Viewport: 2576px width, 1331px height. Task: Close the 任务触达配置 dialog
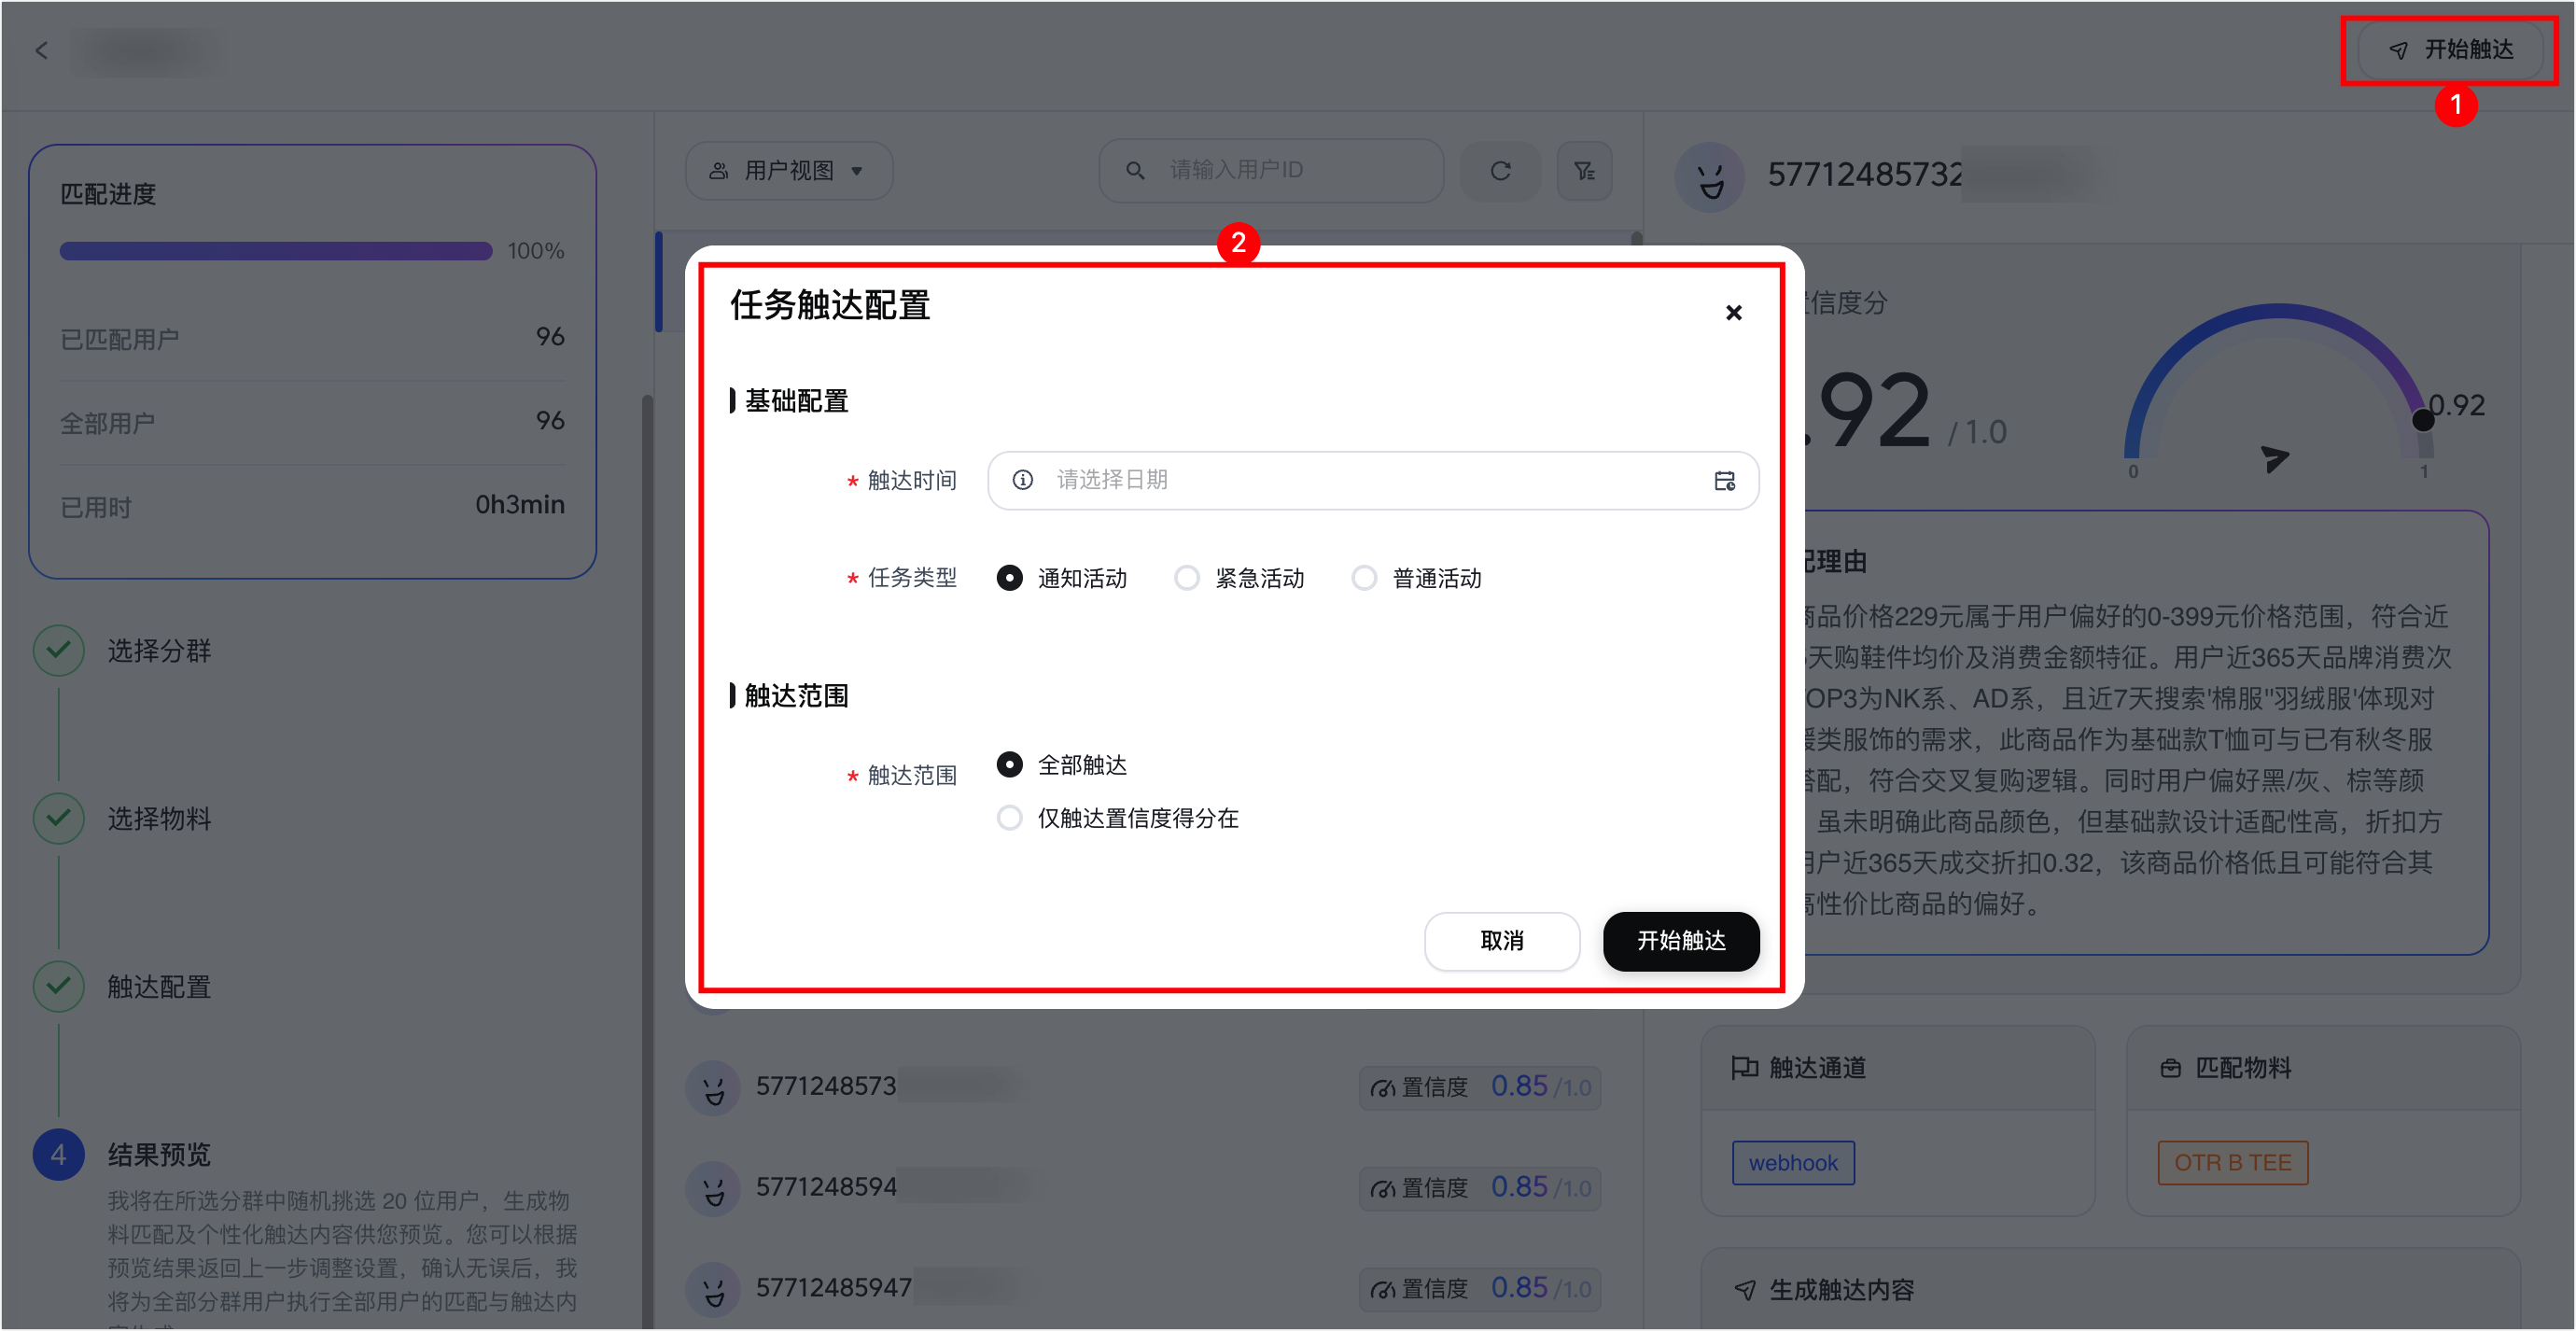[1734, 313]
